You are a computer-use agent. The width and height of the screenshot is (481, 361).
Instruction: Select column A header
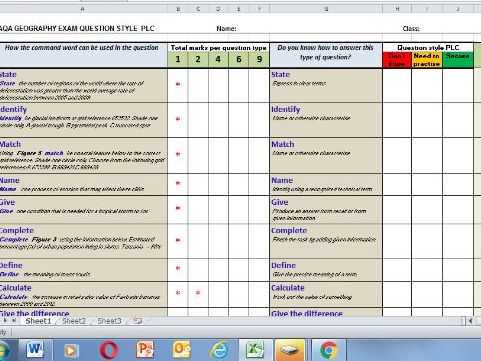[x=83, y=9]
